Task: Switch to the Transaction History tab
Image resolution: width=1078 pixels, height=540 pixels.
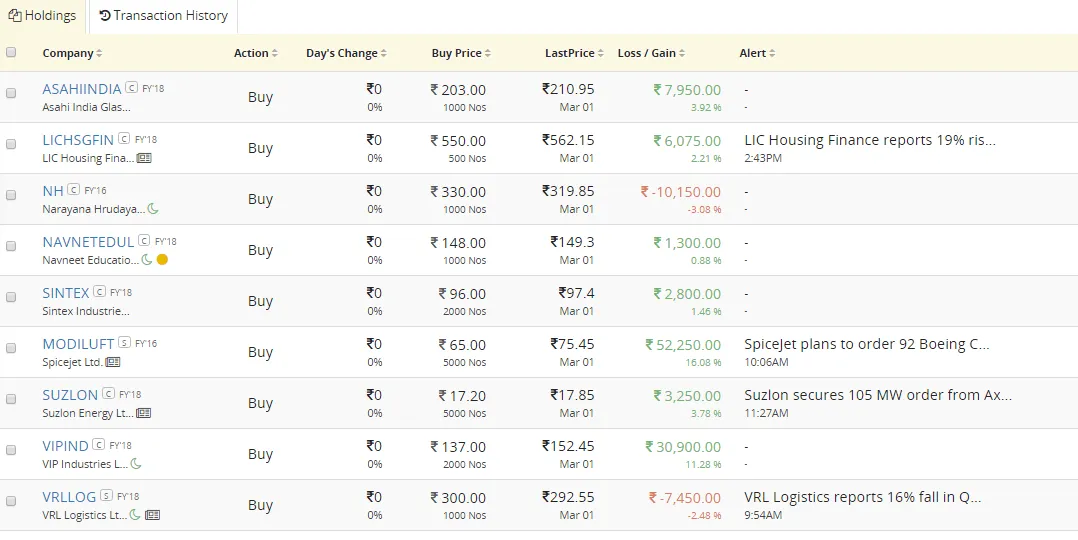Action: click(x=164, y=16)
